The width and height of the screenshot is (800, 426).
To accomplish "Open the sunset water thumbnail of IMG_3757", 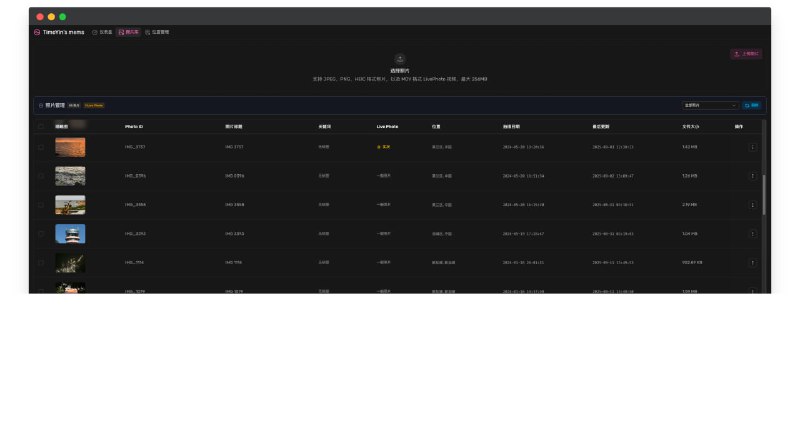I will click(x=70, y=147).
